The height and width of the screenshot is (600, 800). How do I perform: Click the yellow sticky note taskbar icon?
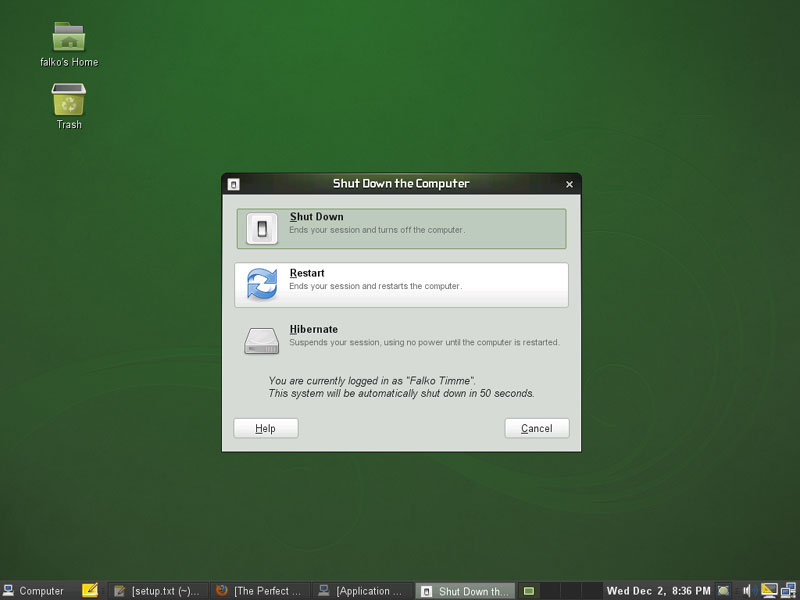89,591
